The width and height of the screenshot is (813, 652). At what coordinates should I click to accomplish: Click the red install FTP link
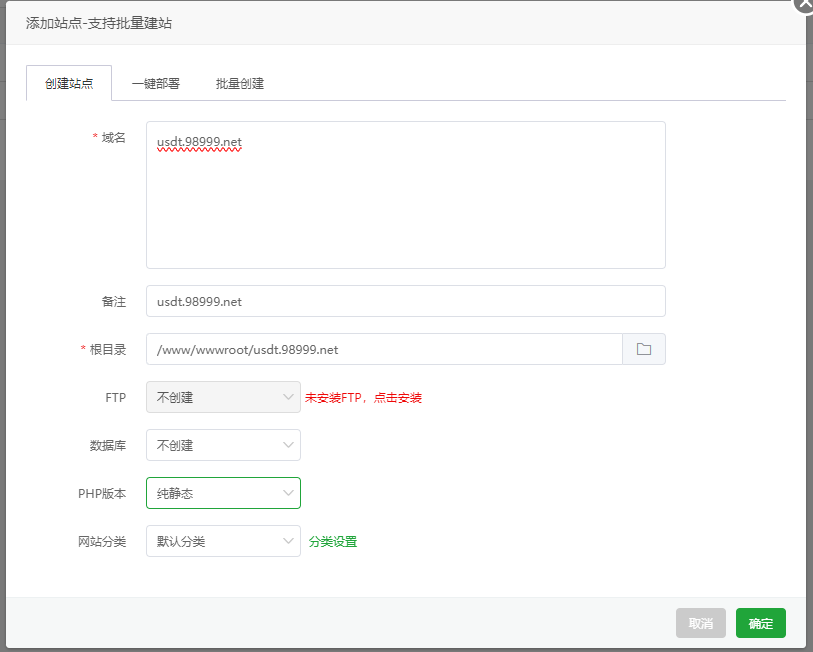coord(363,398)
